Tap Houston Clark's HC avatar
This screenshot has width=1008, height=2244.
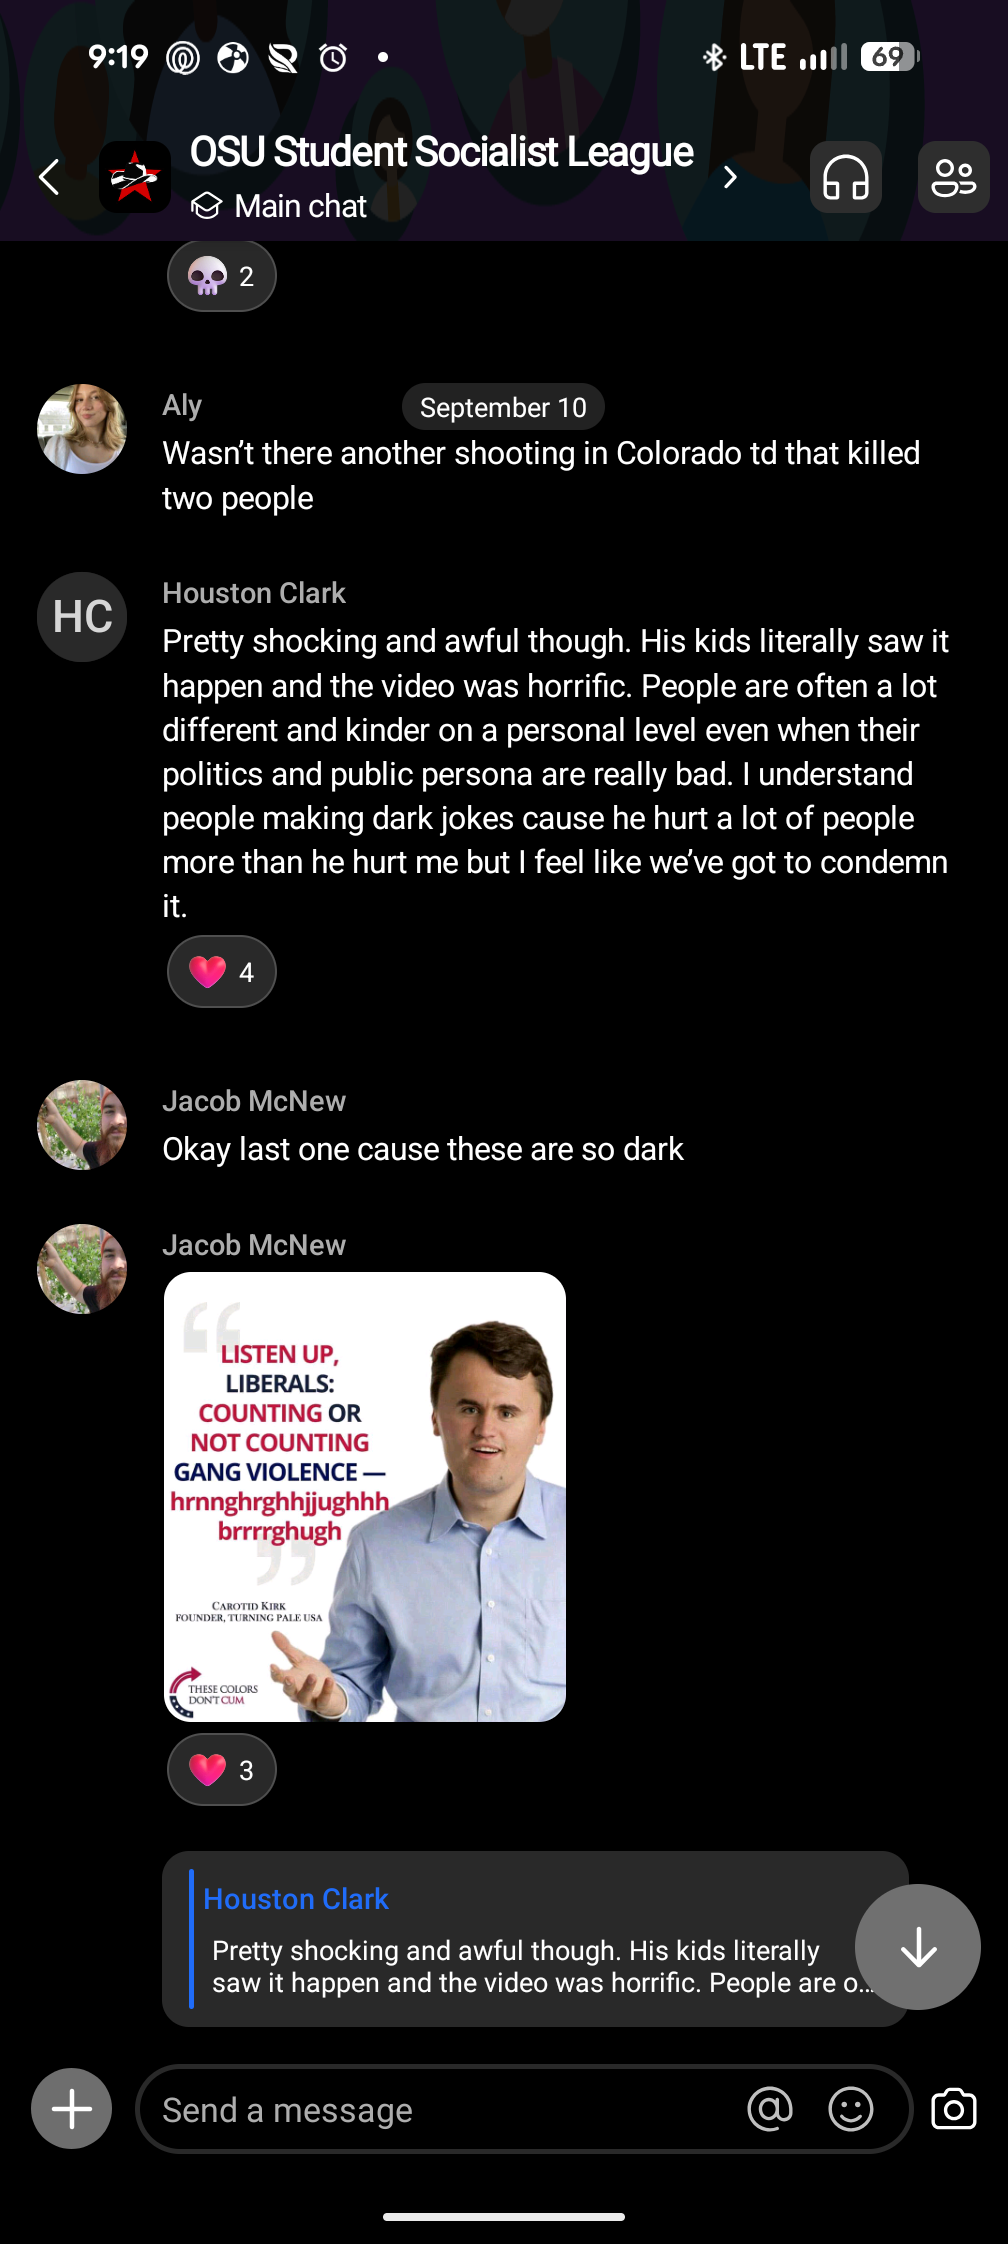pyautogui.click(x=82, y=617)
